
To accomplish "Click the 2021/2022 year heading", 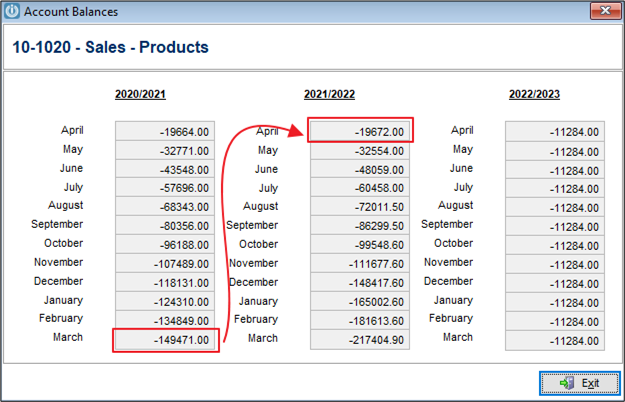I will point(329,94).
